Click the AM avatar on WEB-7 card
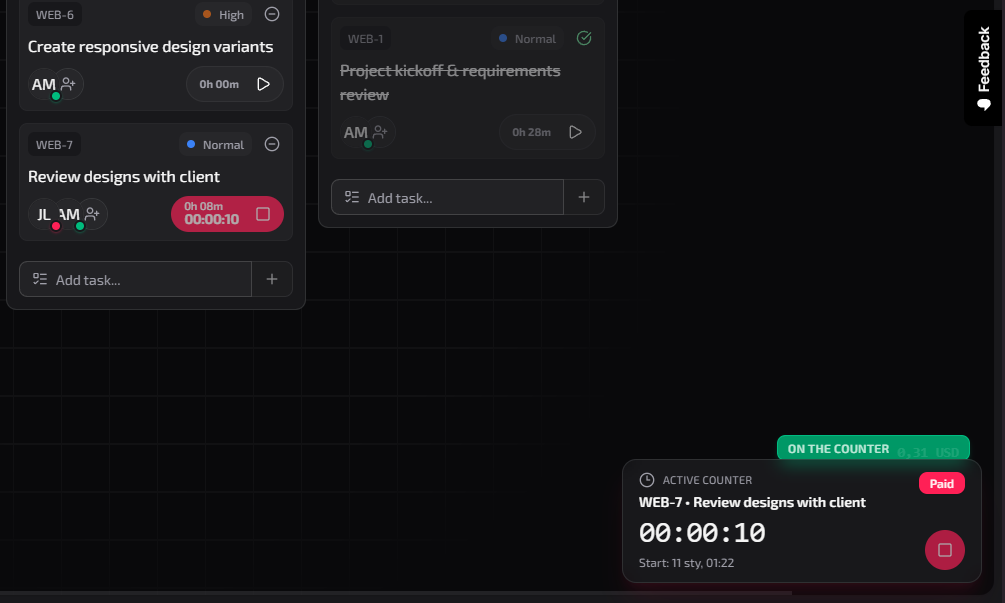This screenshot has width=1005, height=603. click(x=69, y=215)
